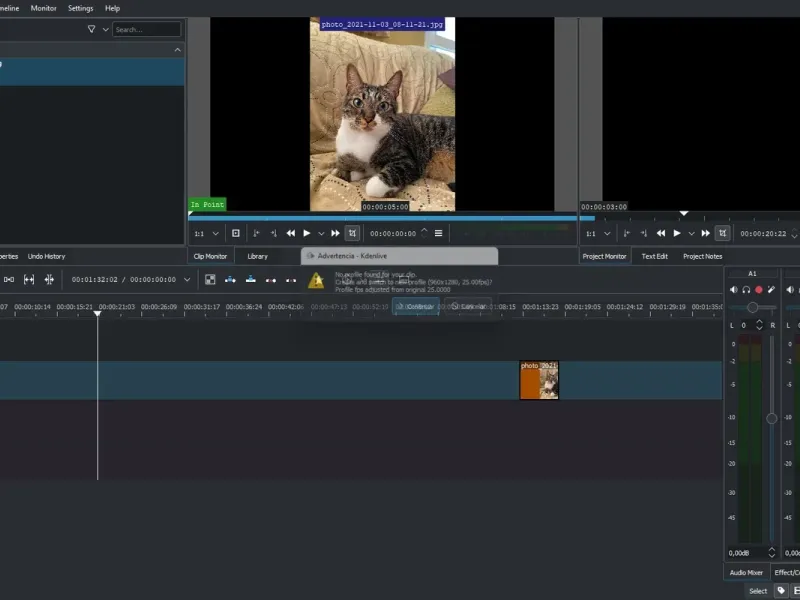Toggle project monitor crop/edit mode icon

pos(722,233)
